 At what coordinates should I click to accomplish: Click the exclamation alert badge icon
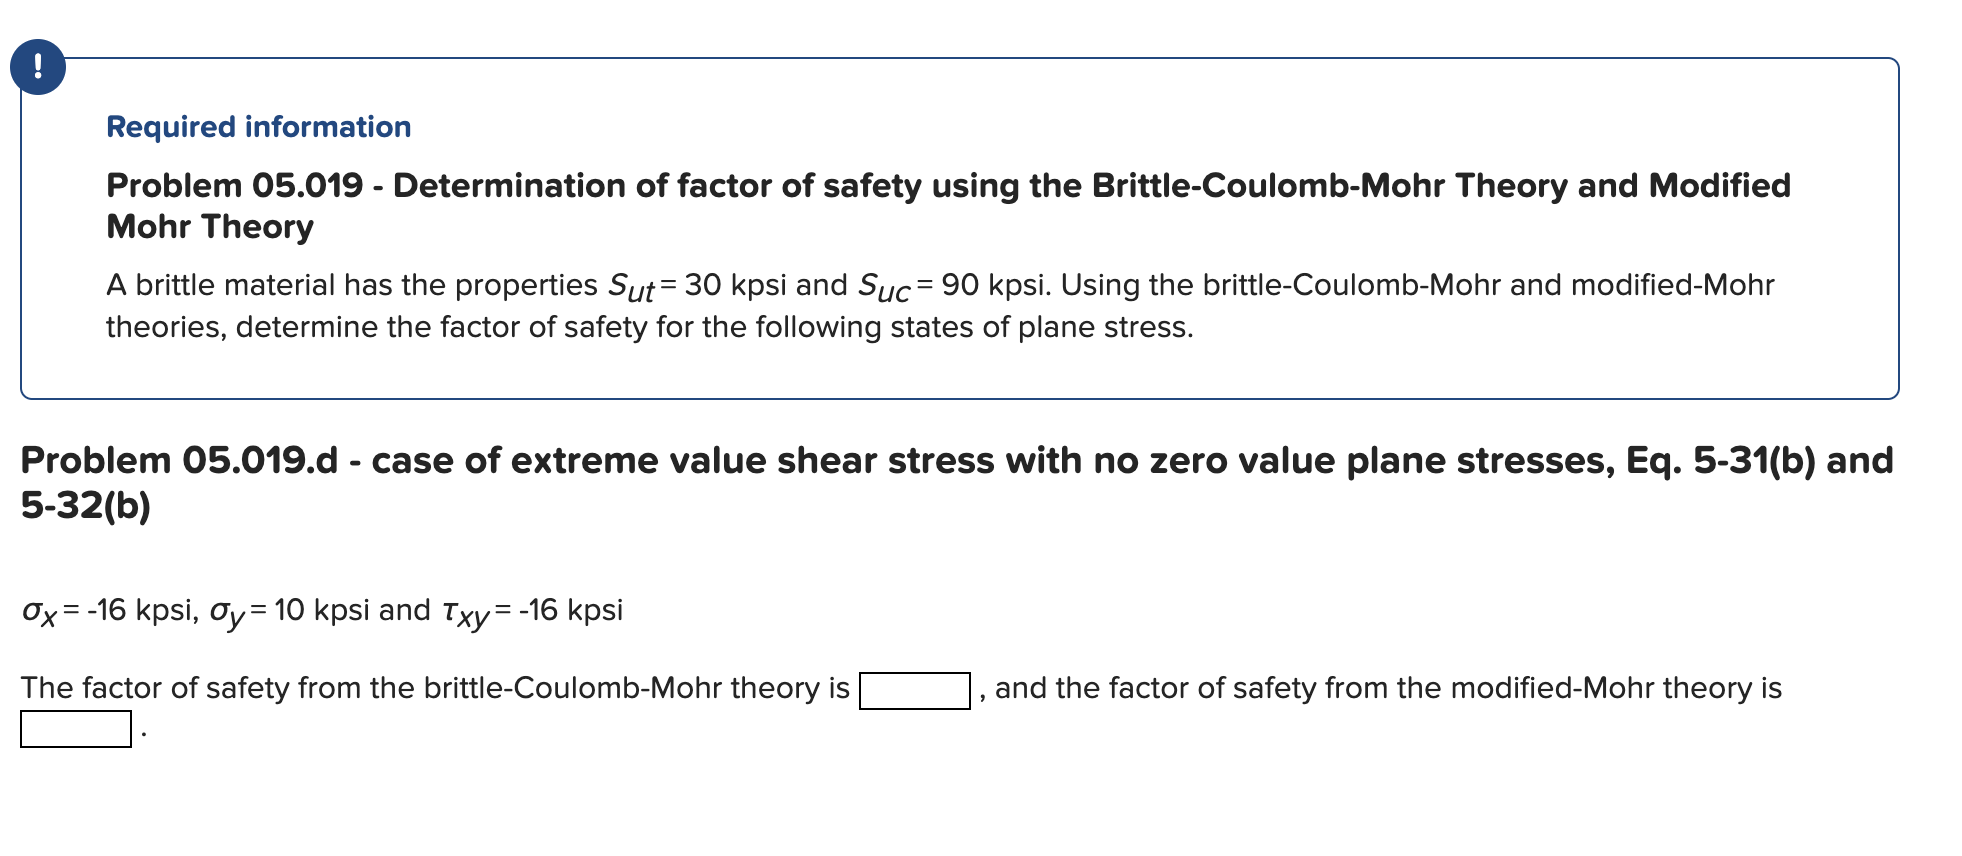pyautogui.click(x=38, y=68)
